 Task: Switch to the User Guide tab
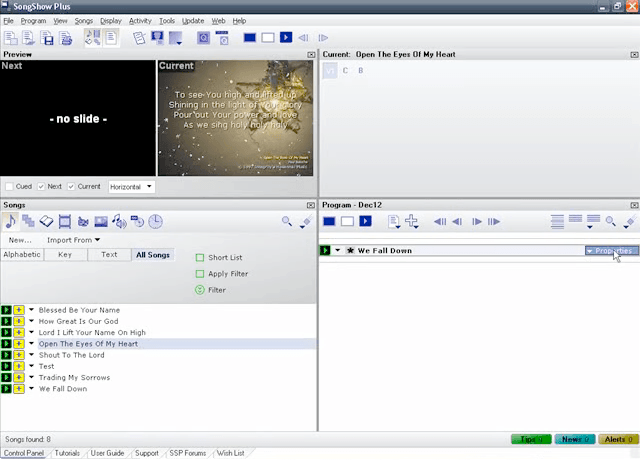point(107,453)
